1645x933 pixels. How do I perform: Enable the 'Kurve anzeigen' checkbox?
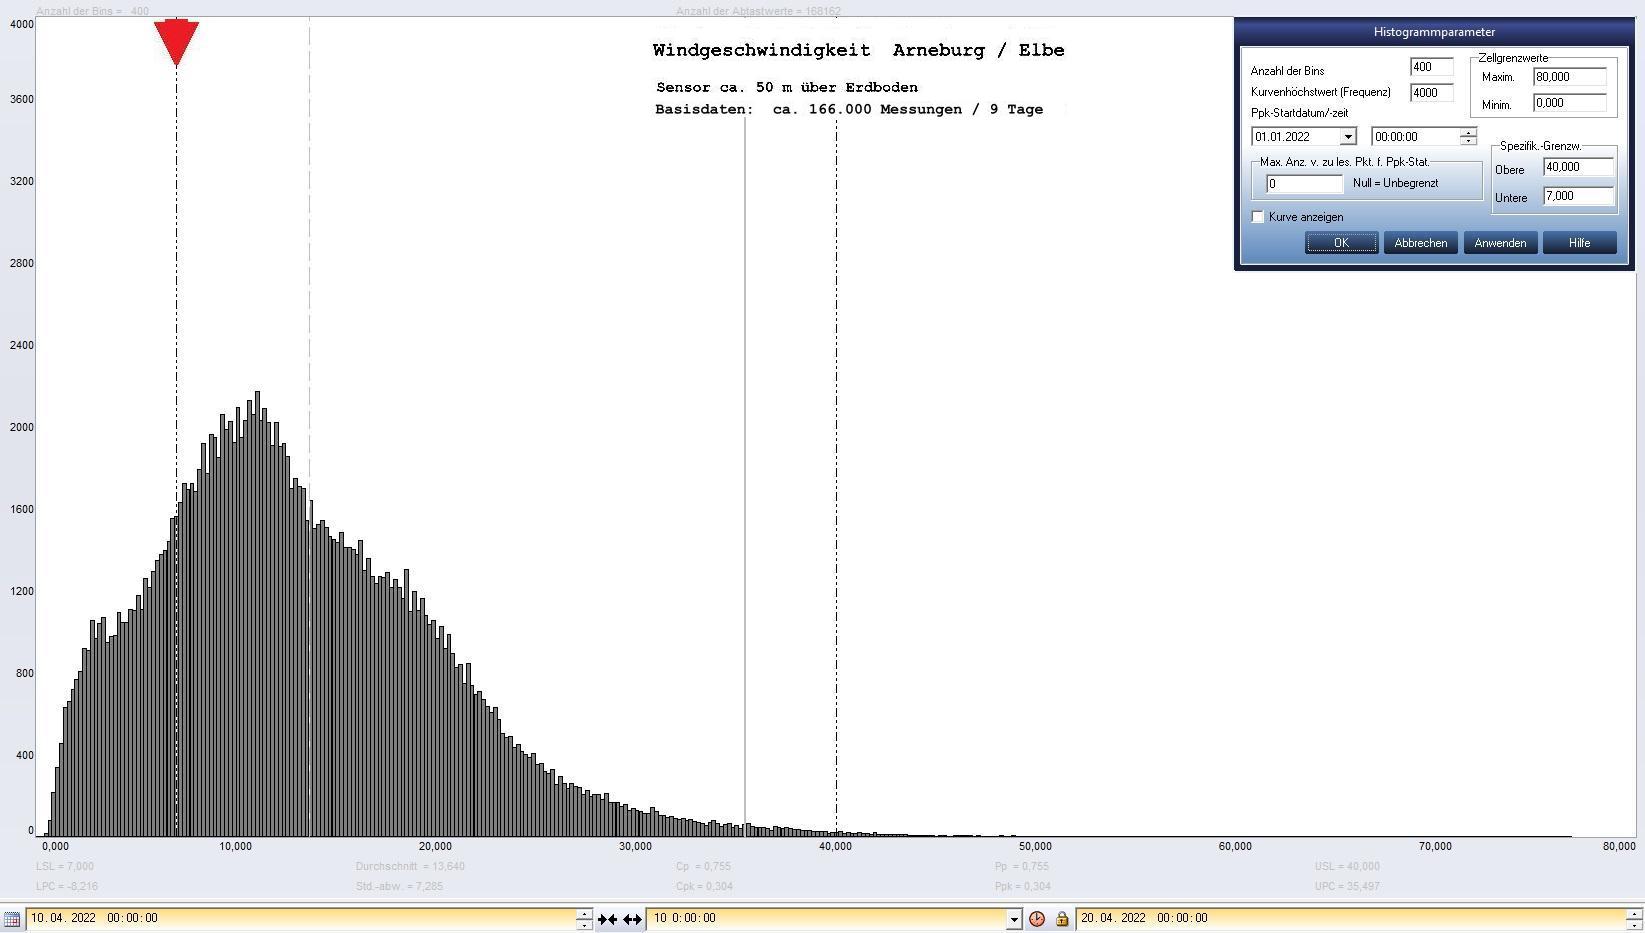pyautogui.click(x=1258, y=217)
